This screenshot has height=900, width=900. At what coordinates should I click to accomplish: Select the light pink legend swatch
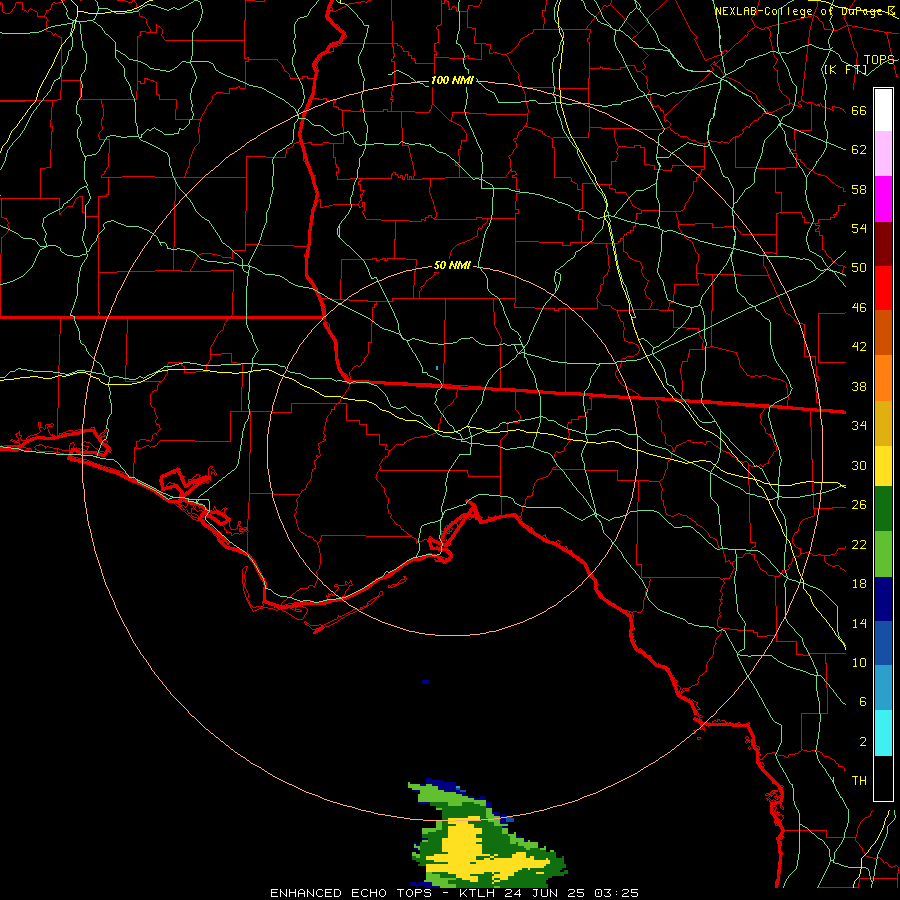pyautogui.click(x=883, y=154)
